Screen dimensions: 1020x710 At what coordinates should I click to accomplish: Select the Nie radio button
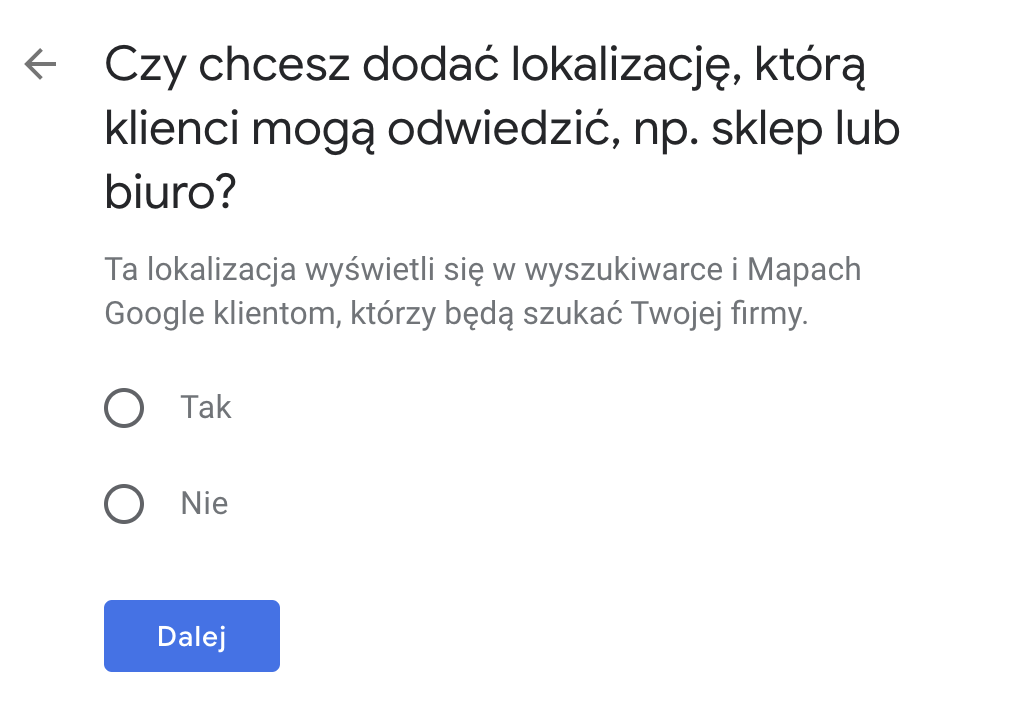tap(124, 504)
